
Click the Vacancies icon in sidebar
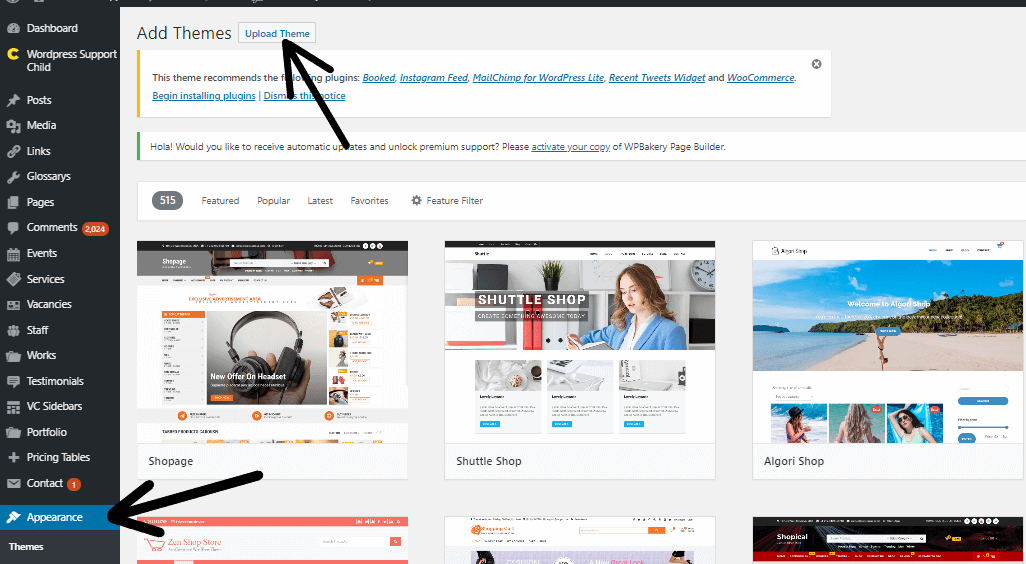point(13,305)
